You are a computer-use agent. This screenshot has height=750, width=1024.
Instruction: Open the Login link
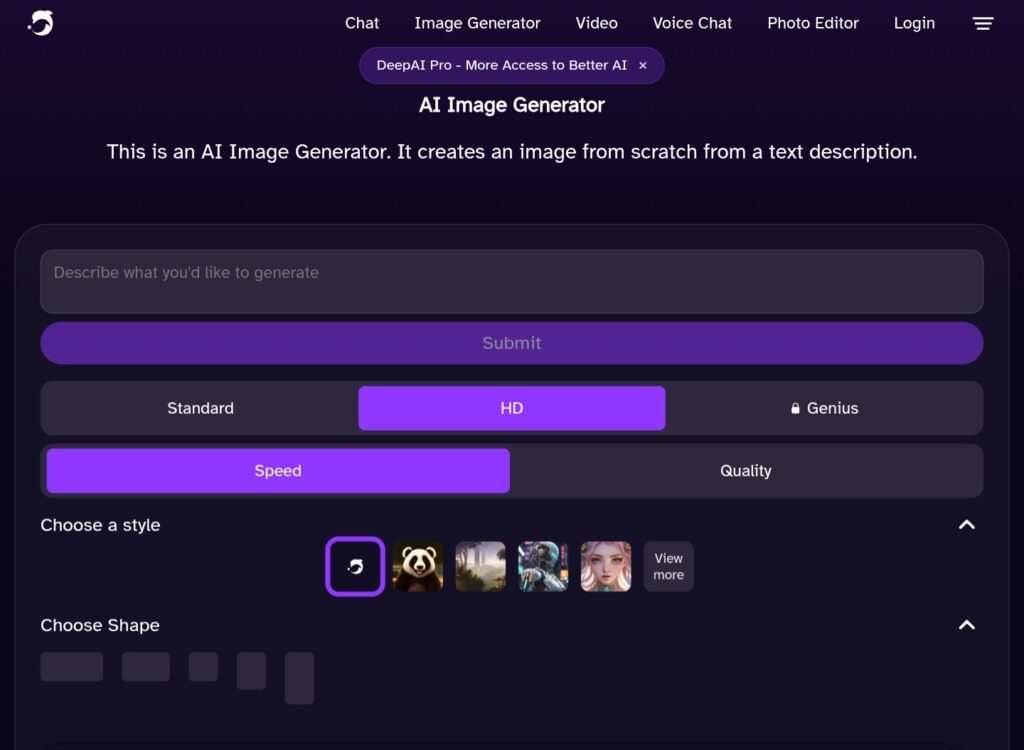pyautogui.click(x=913, y=23)
